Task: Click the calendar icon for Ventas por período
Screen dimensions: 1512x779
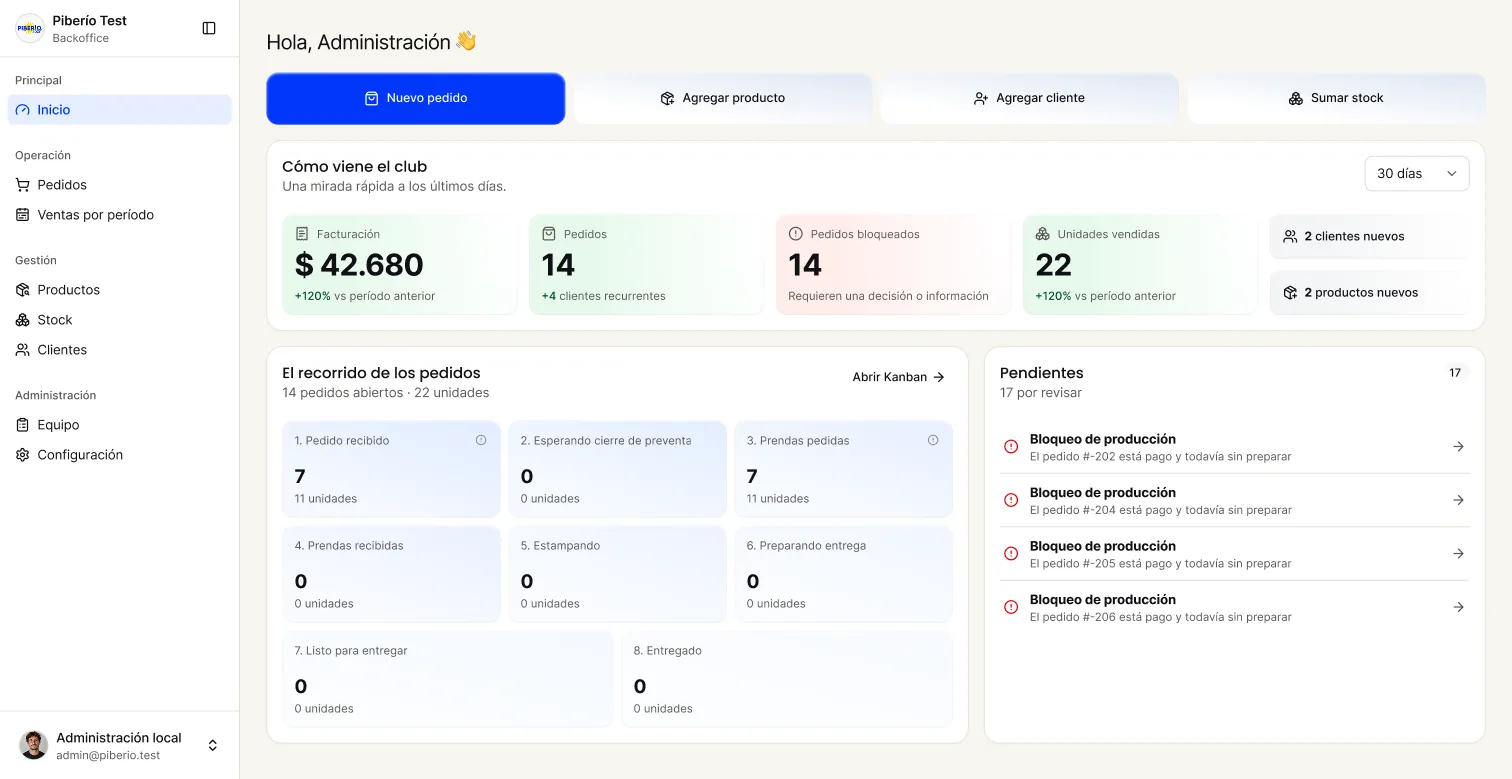Action: pos(23,215)
